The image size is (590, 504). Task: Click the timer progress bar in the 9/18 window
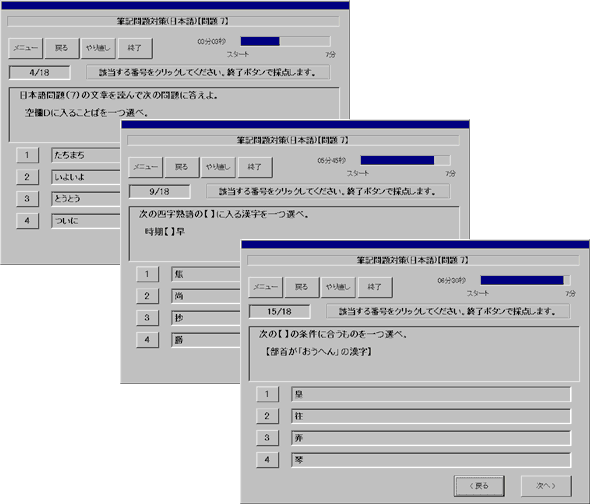point(405,161)
